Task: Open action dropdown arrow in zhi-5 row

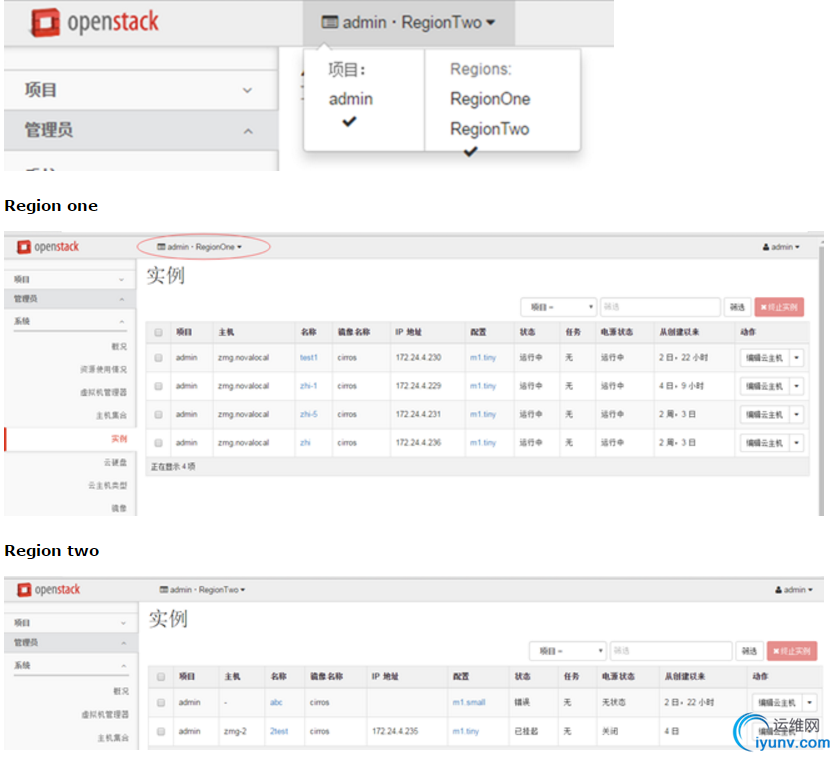Action: click(797, 414)
